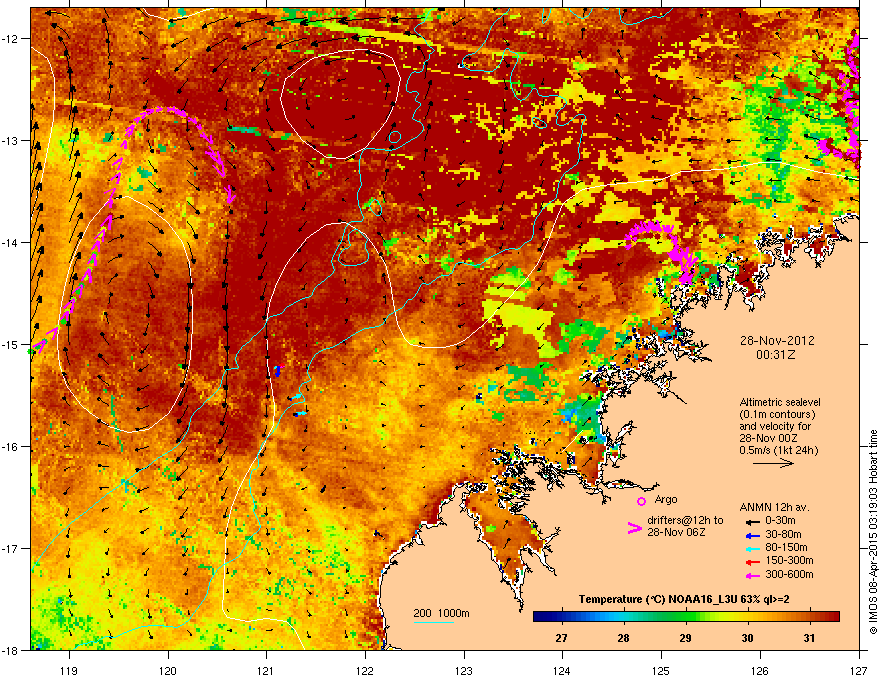This screenshot has width=880, height=680.
Task: Click longitude axis label 124
Action: pyautogui.click(x=562, y=670)
